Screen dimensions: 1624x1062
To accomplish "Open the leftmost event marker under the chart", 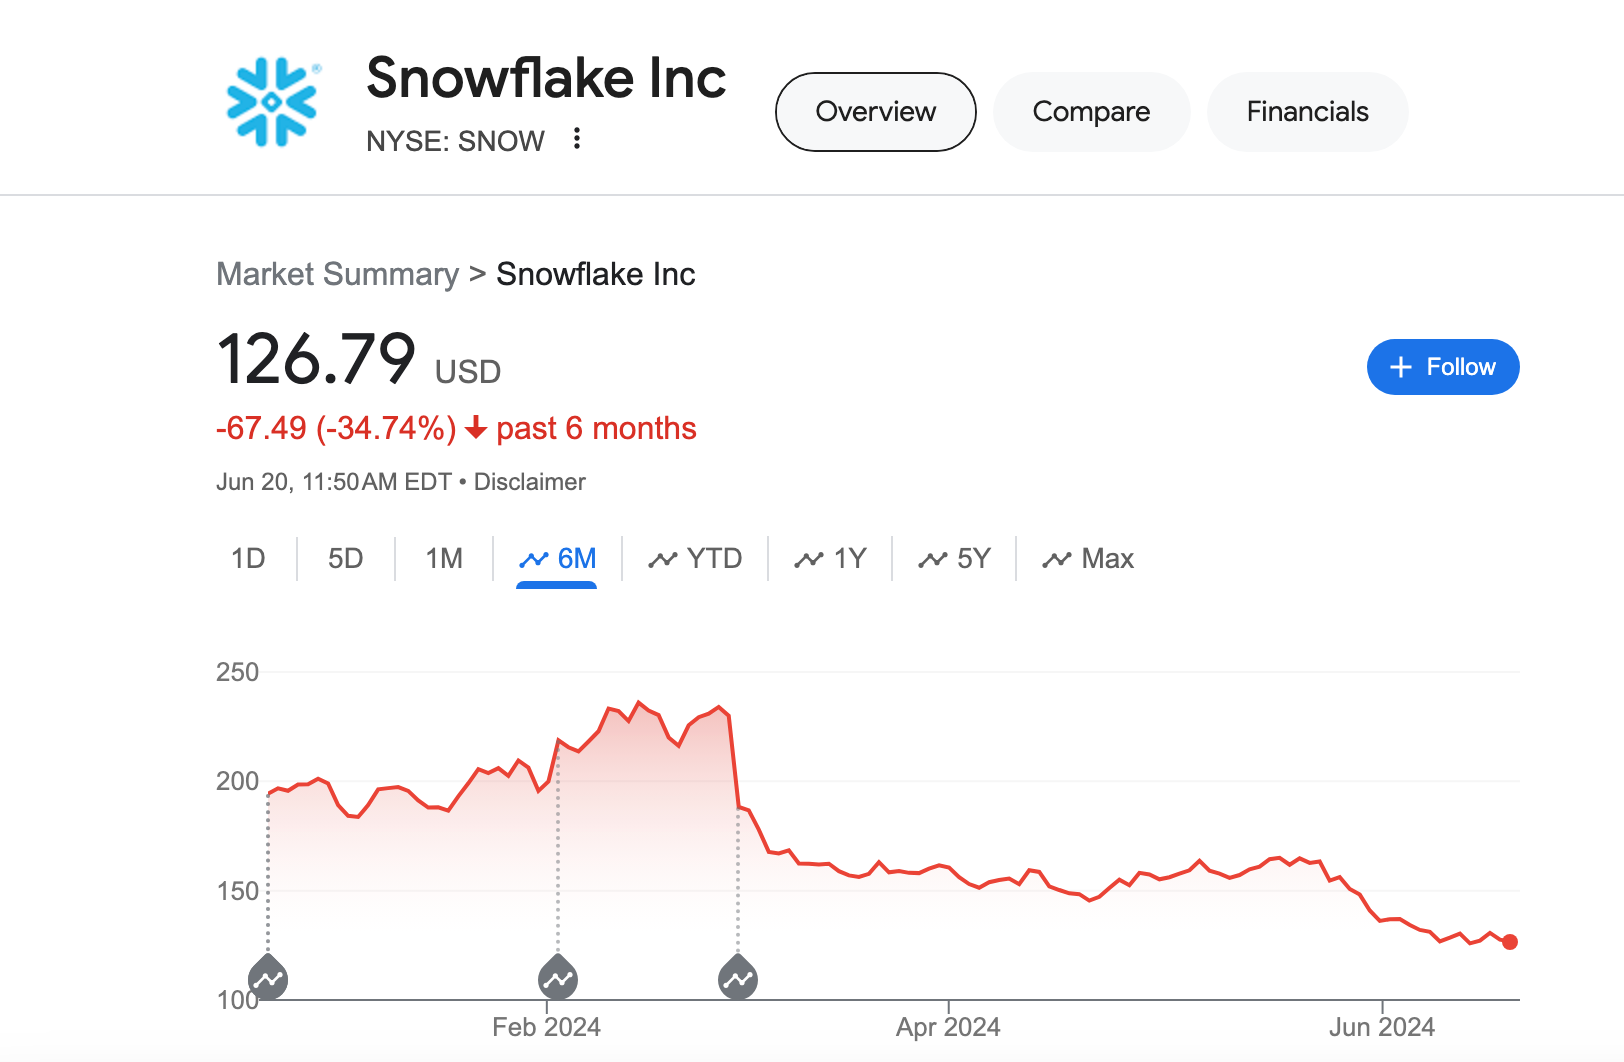I will pos(268,978).
